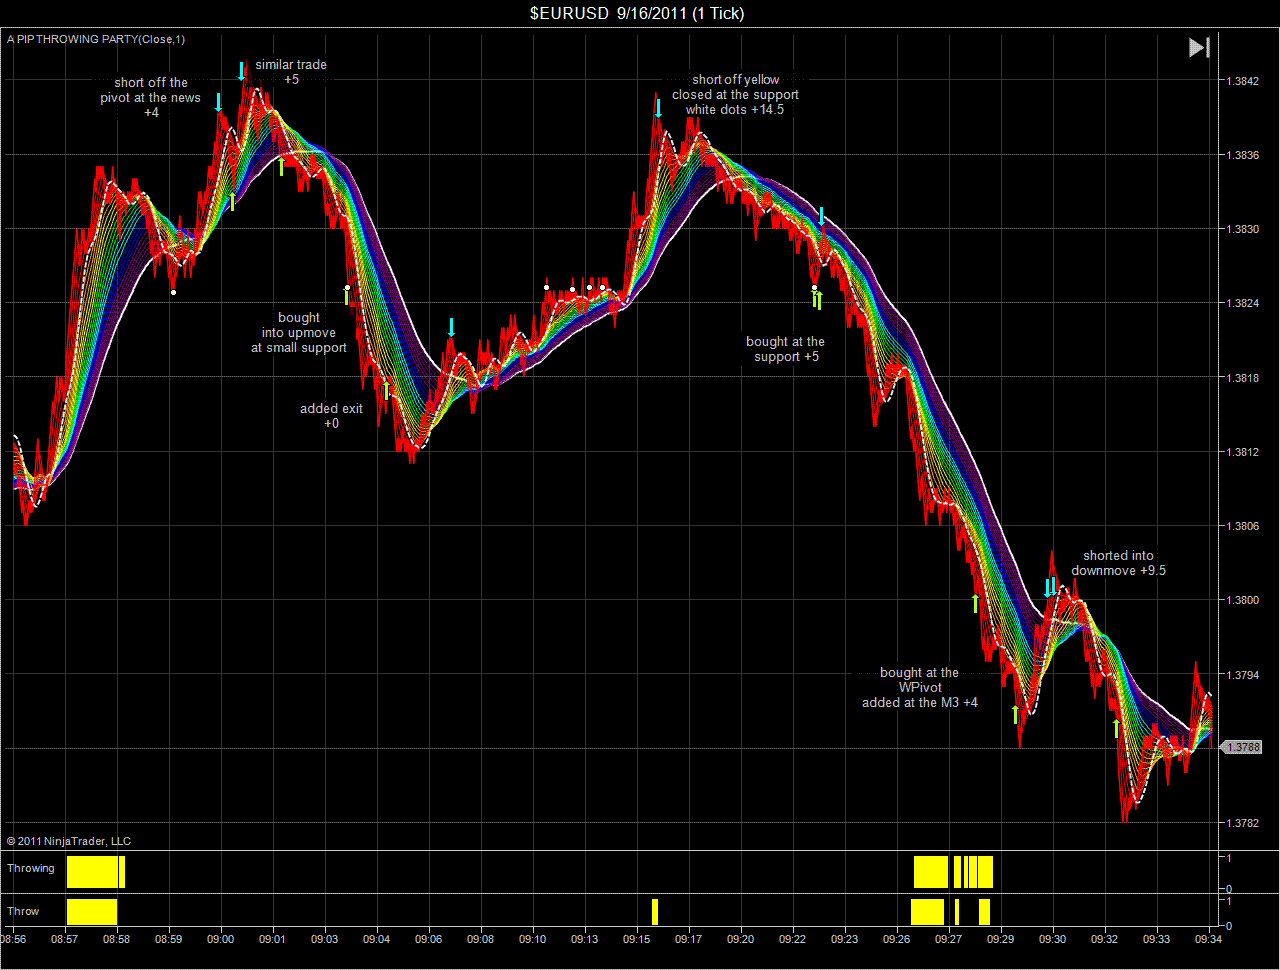Click the 1.3836 price axis label
1280x970 pixels.
pyautogui.click(x=1242, y=155)
